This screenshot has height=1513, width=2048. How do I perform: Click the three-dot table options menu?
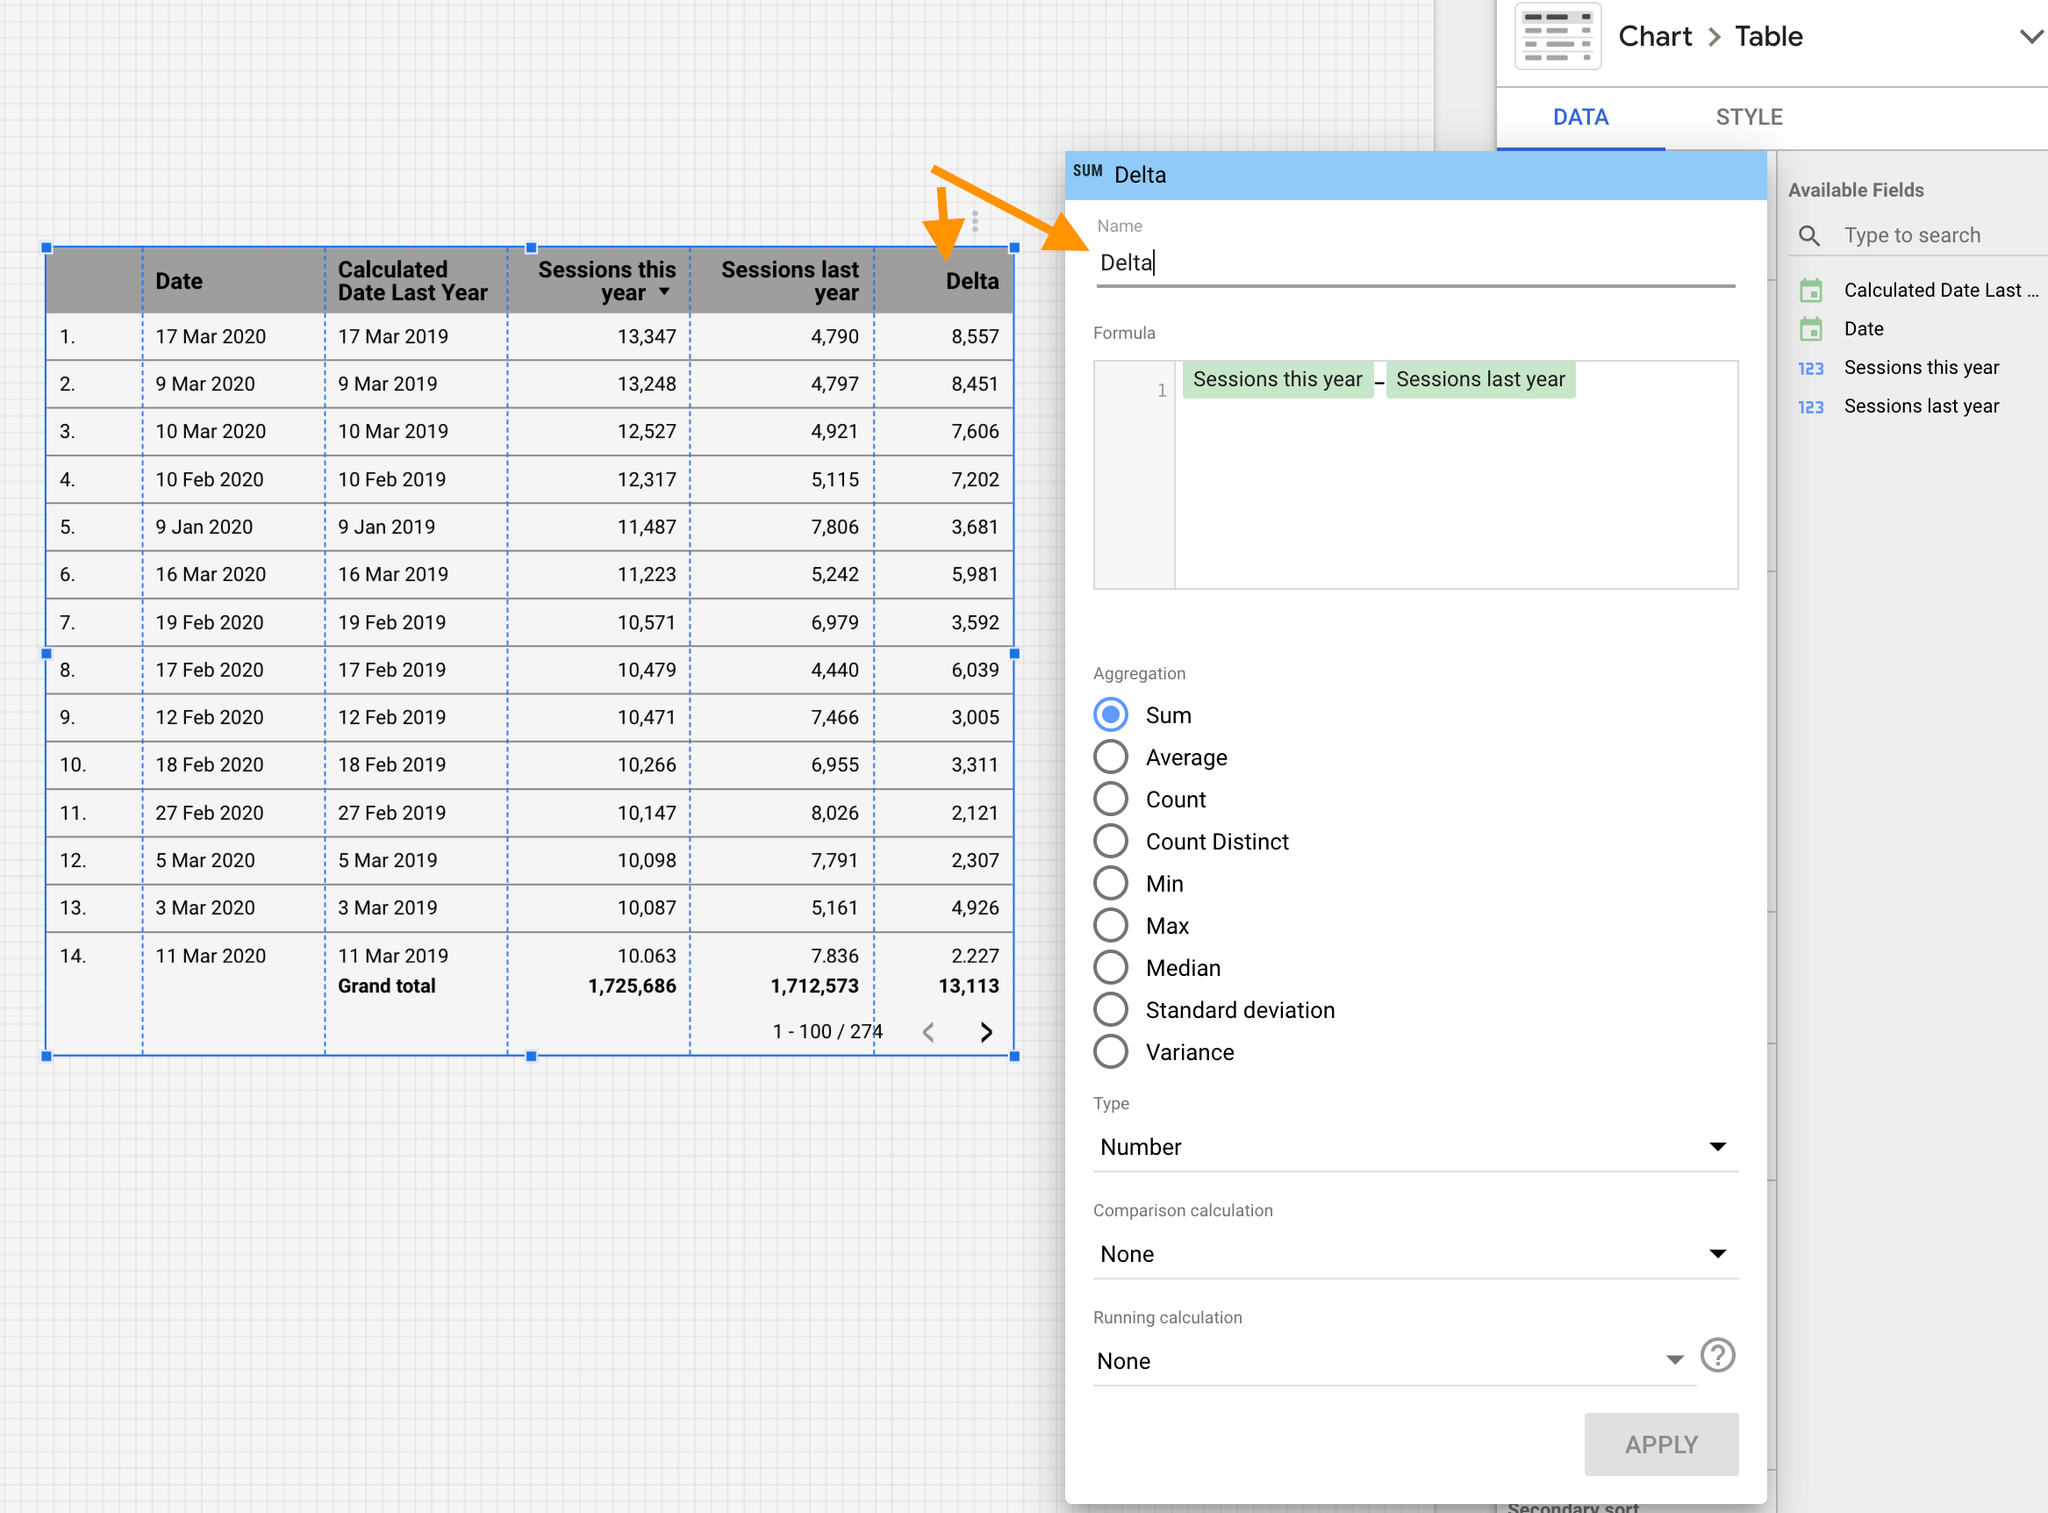coord(975,221)
